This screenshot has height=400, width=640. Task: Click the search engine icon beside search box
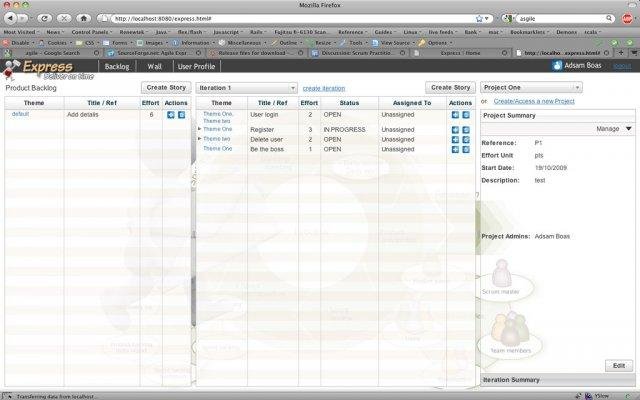point(507,18)
